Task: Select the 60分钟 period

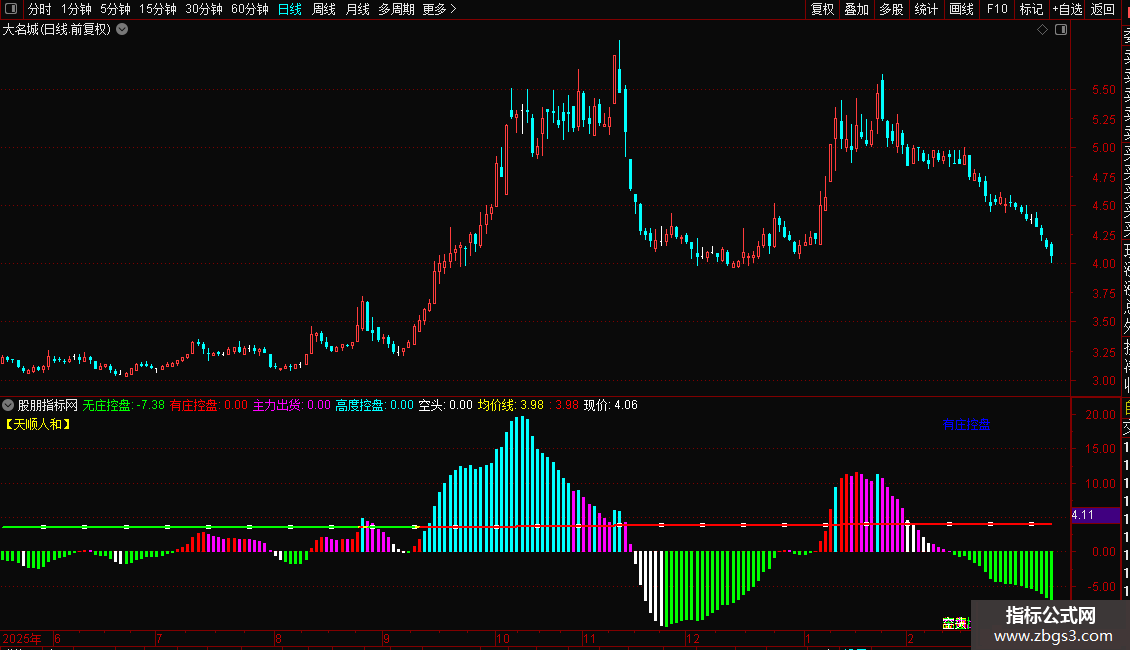Action: tap(250, 9)
